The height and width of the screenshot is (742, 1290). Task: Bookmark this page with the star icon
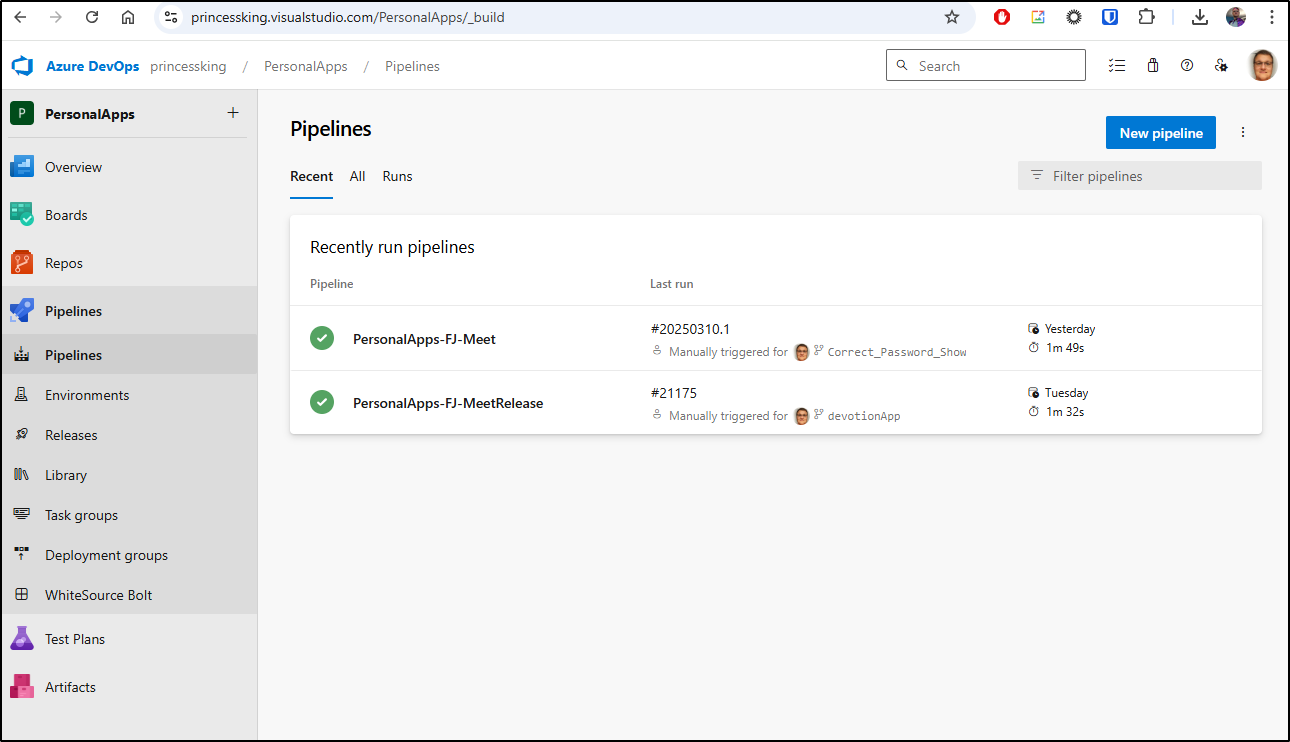pyautogui.click(x=952, y=17)
